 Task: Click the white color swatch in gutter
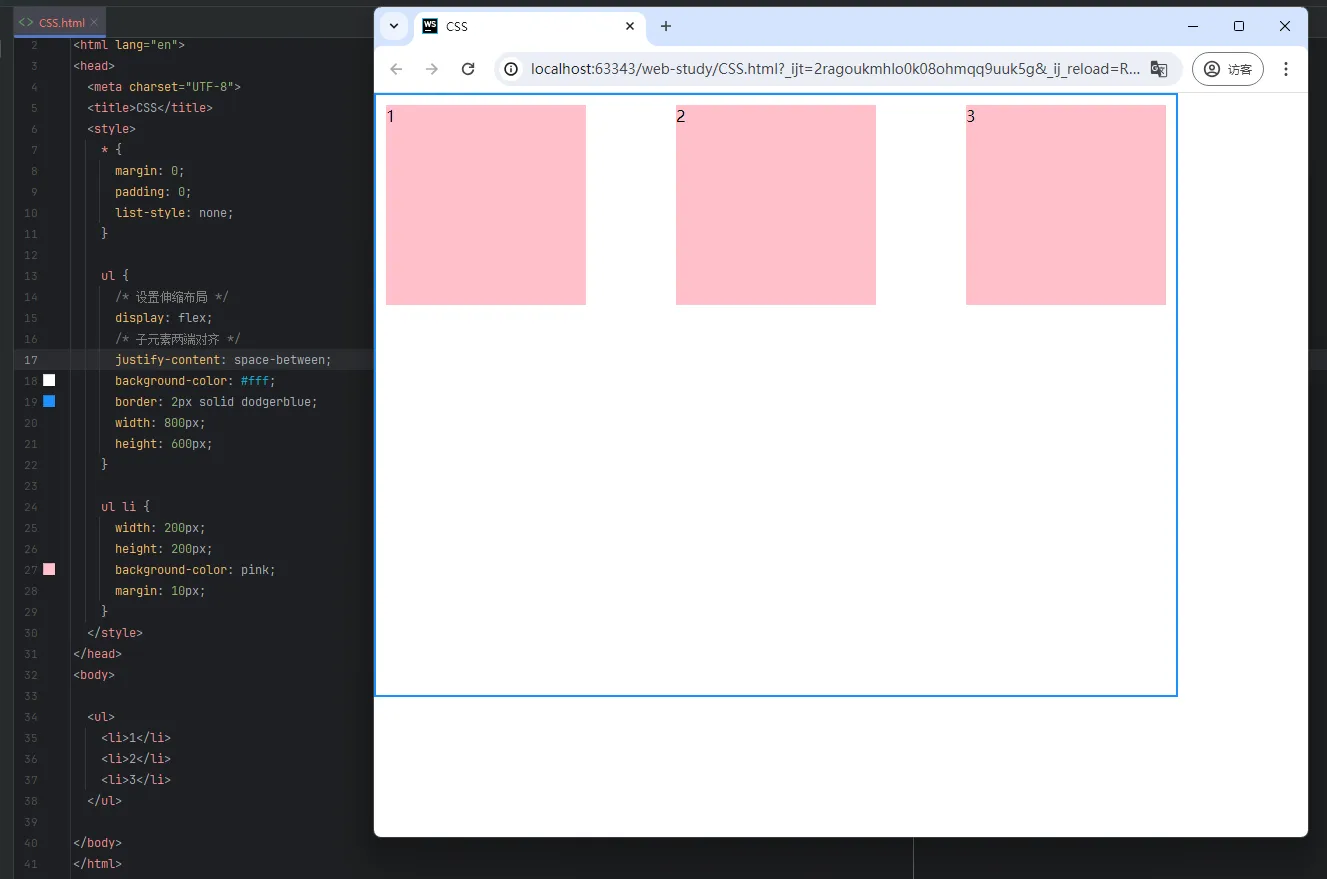tap(49, 380)
